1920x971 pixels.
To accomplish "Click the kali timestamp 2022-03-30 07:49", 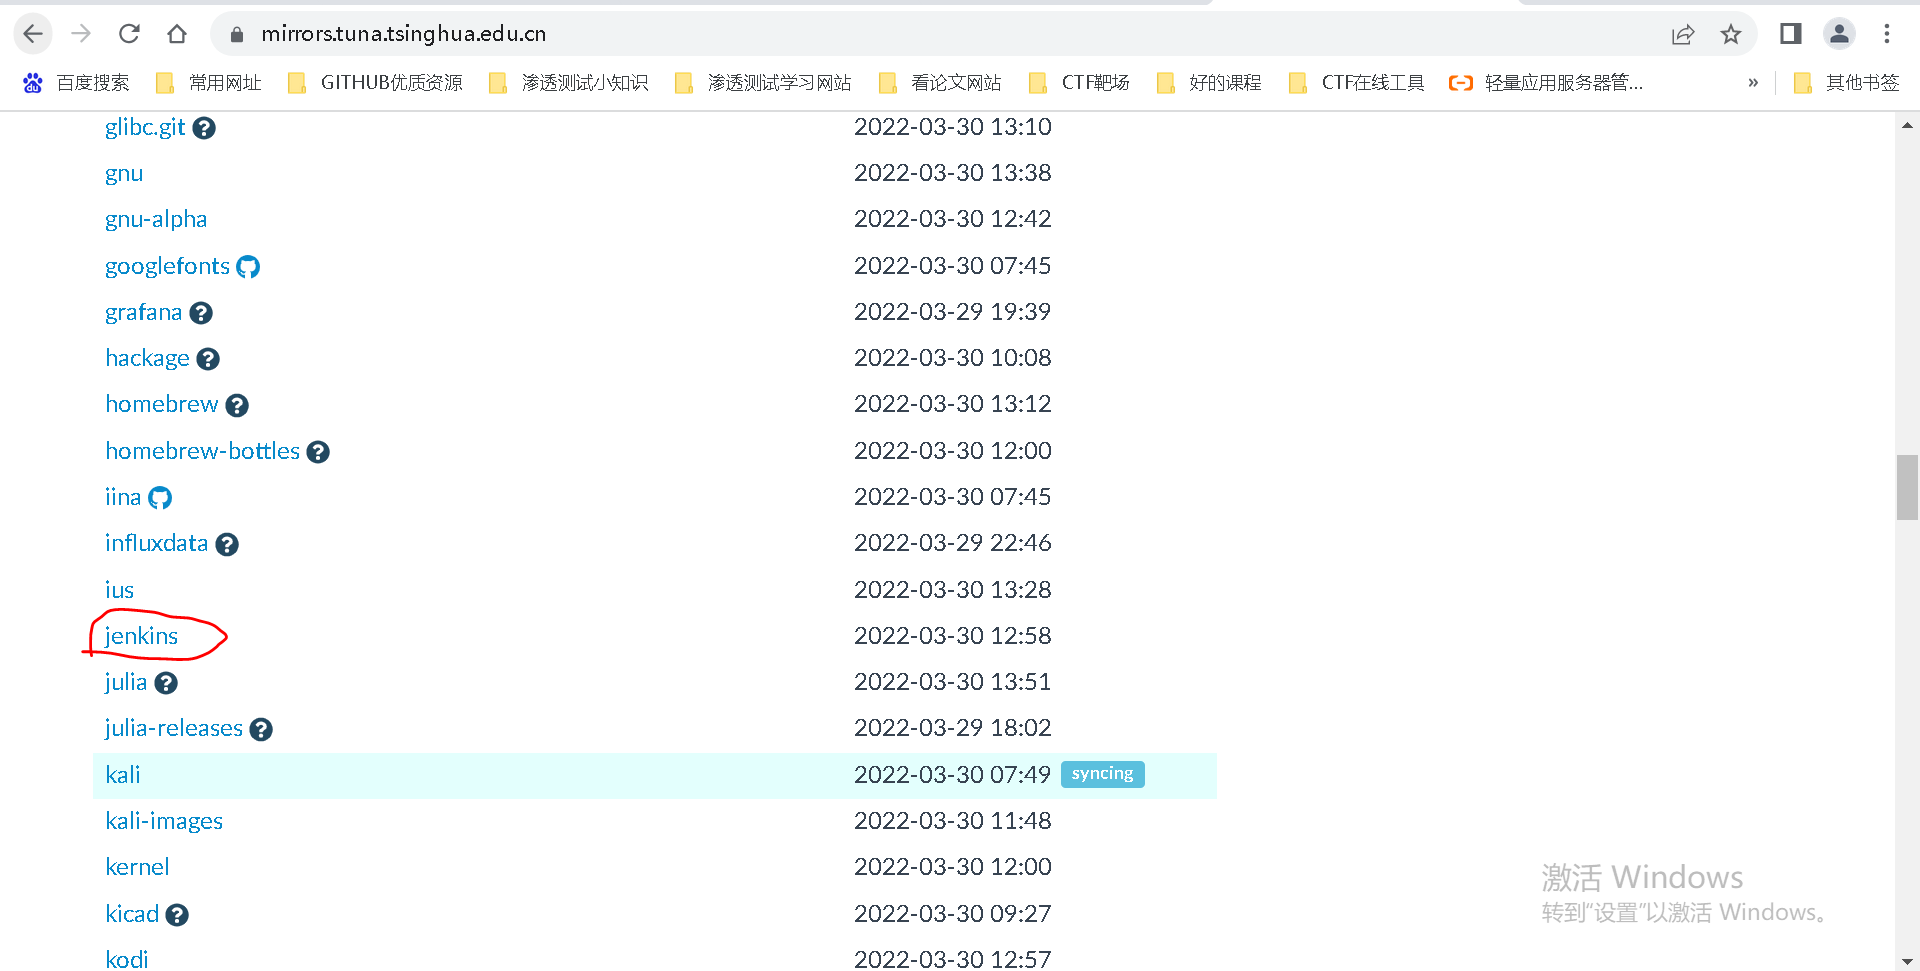I will [952, 775].
